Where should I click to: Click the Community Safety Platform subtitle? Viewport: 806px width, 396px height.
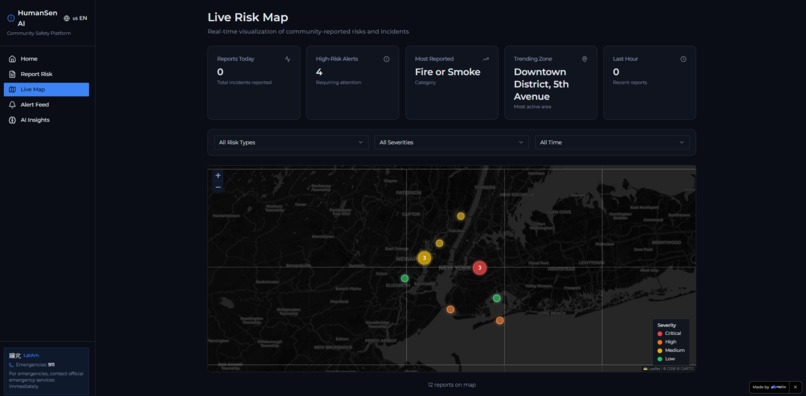tap(39, 33)
